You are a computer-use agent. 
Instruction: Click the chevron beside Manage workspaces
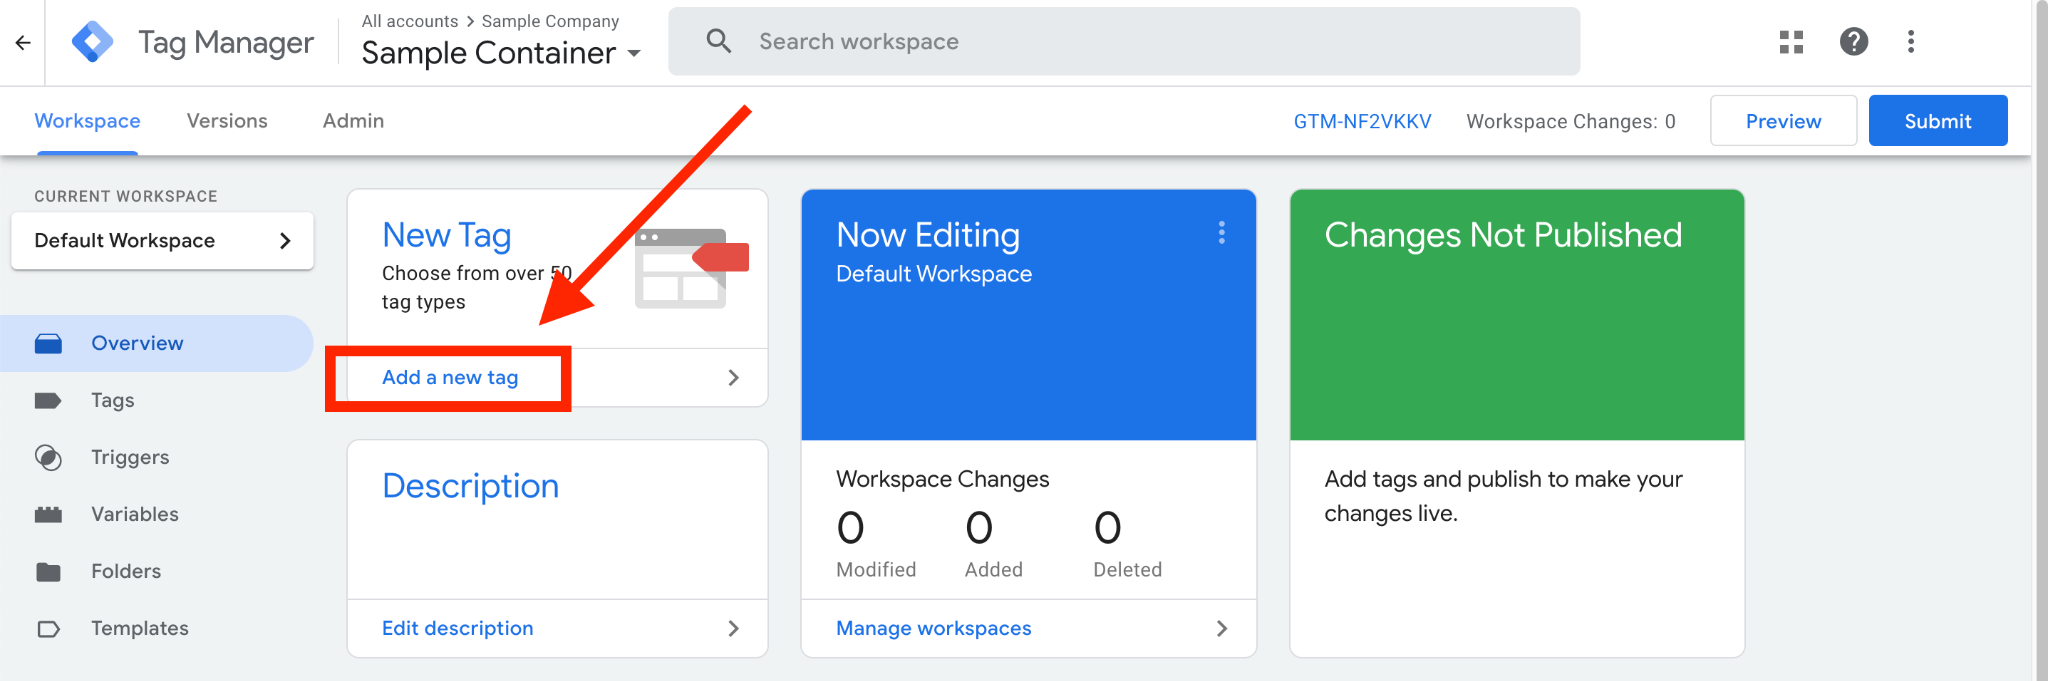point(1221,629)
